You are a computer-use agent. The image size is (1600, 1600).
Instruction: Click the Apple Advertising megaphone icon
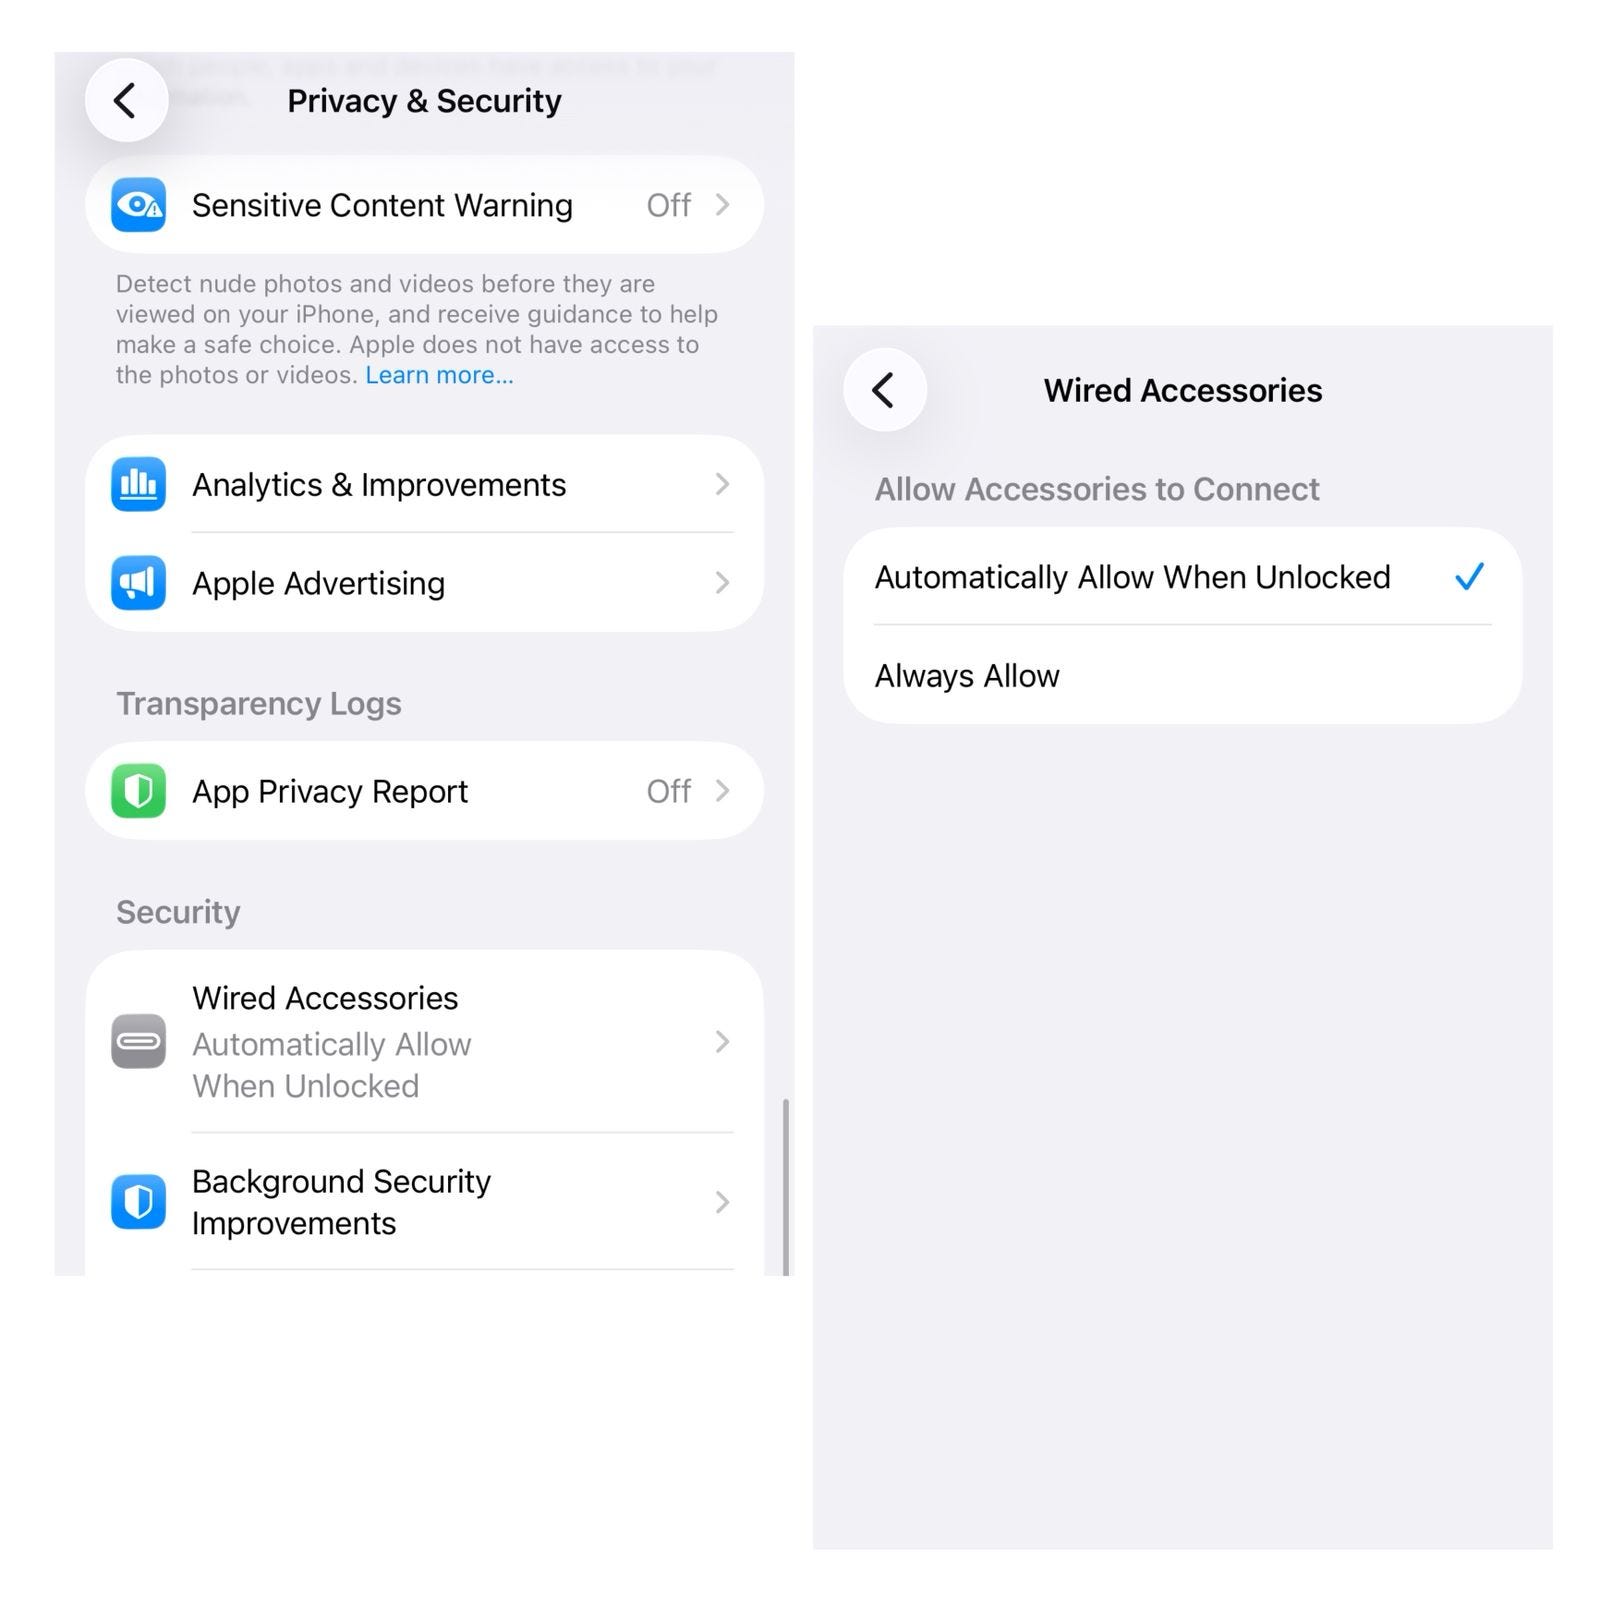(138, 583)
